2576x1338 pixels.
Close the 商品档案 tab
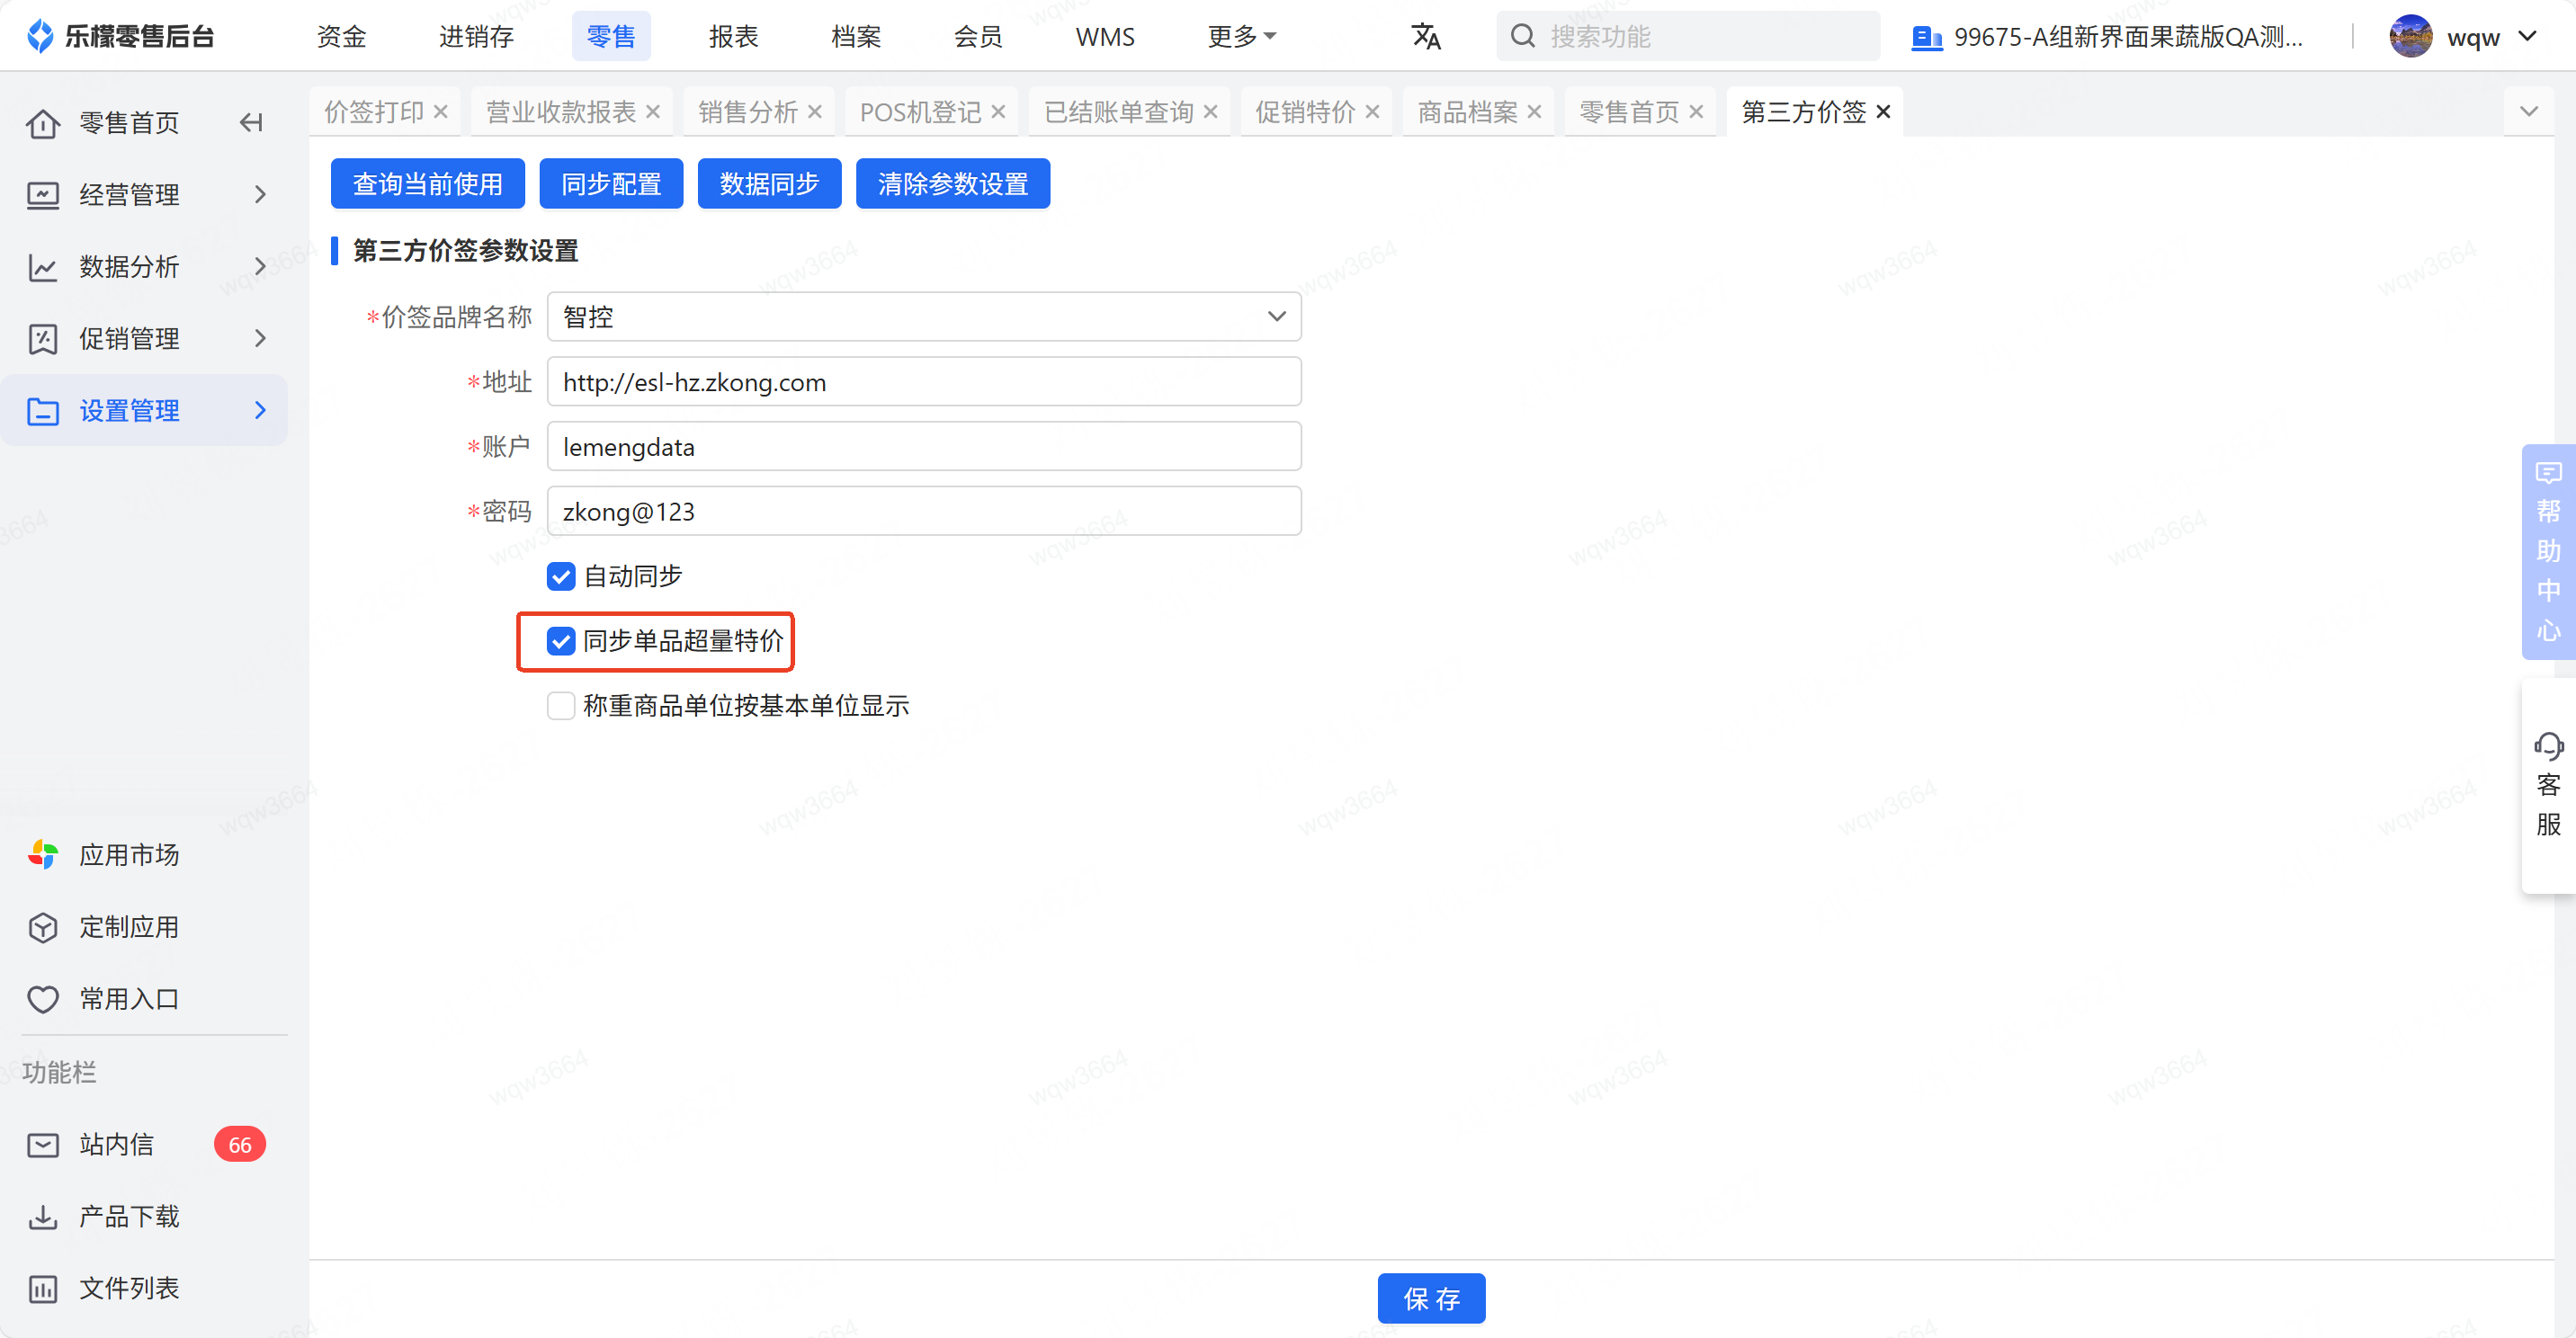click(x=1534, y=112)
